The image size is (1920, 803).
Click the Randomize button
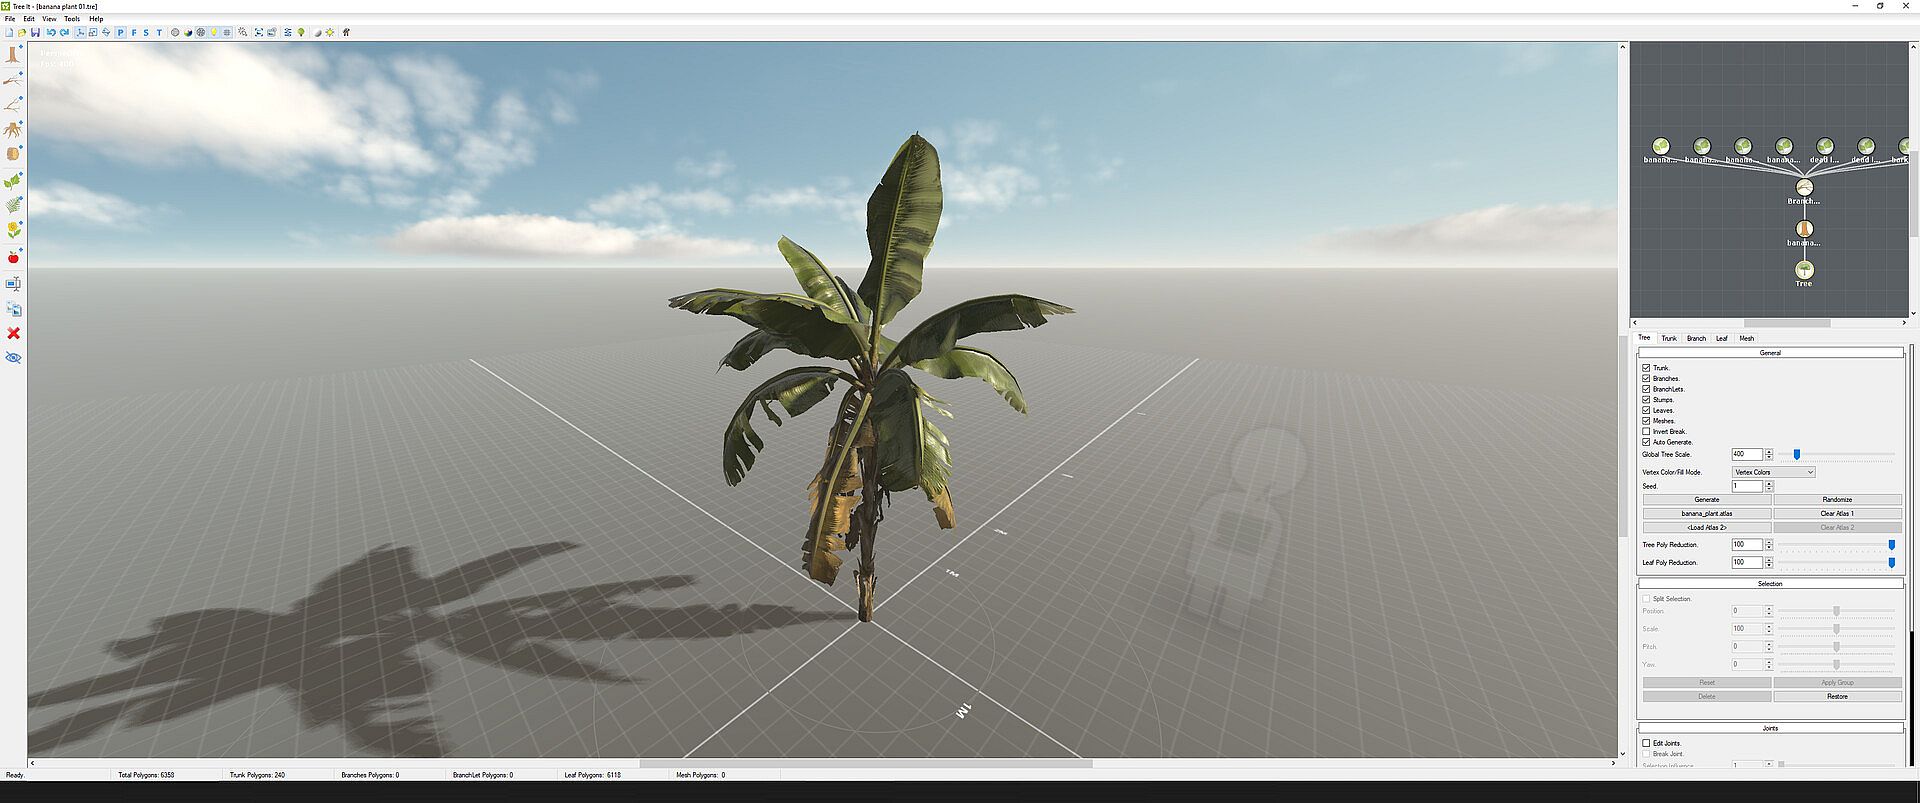pos(1837,499)
